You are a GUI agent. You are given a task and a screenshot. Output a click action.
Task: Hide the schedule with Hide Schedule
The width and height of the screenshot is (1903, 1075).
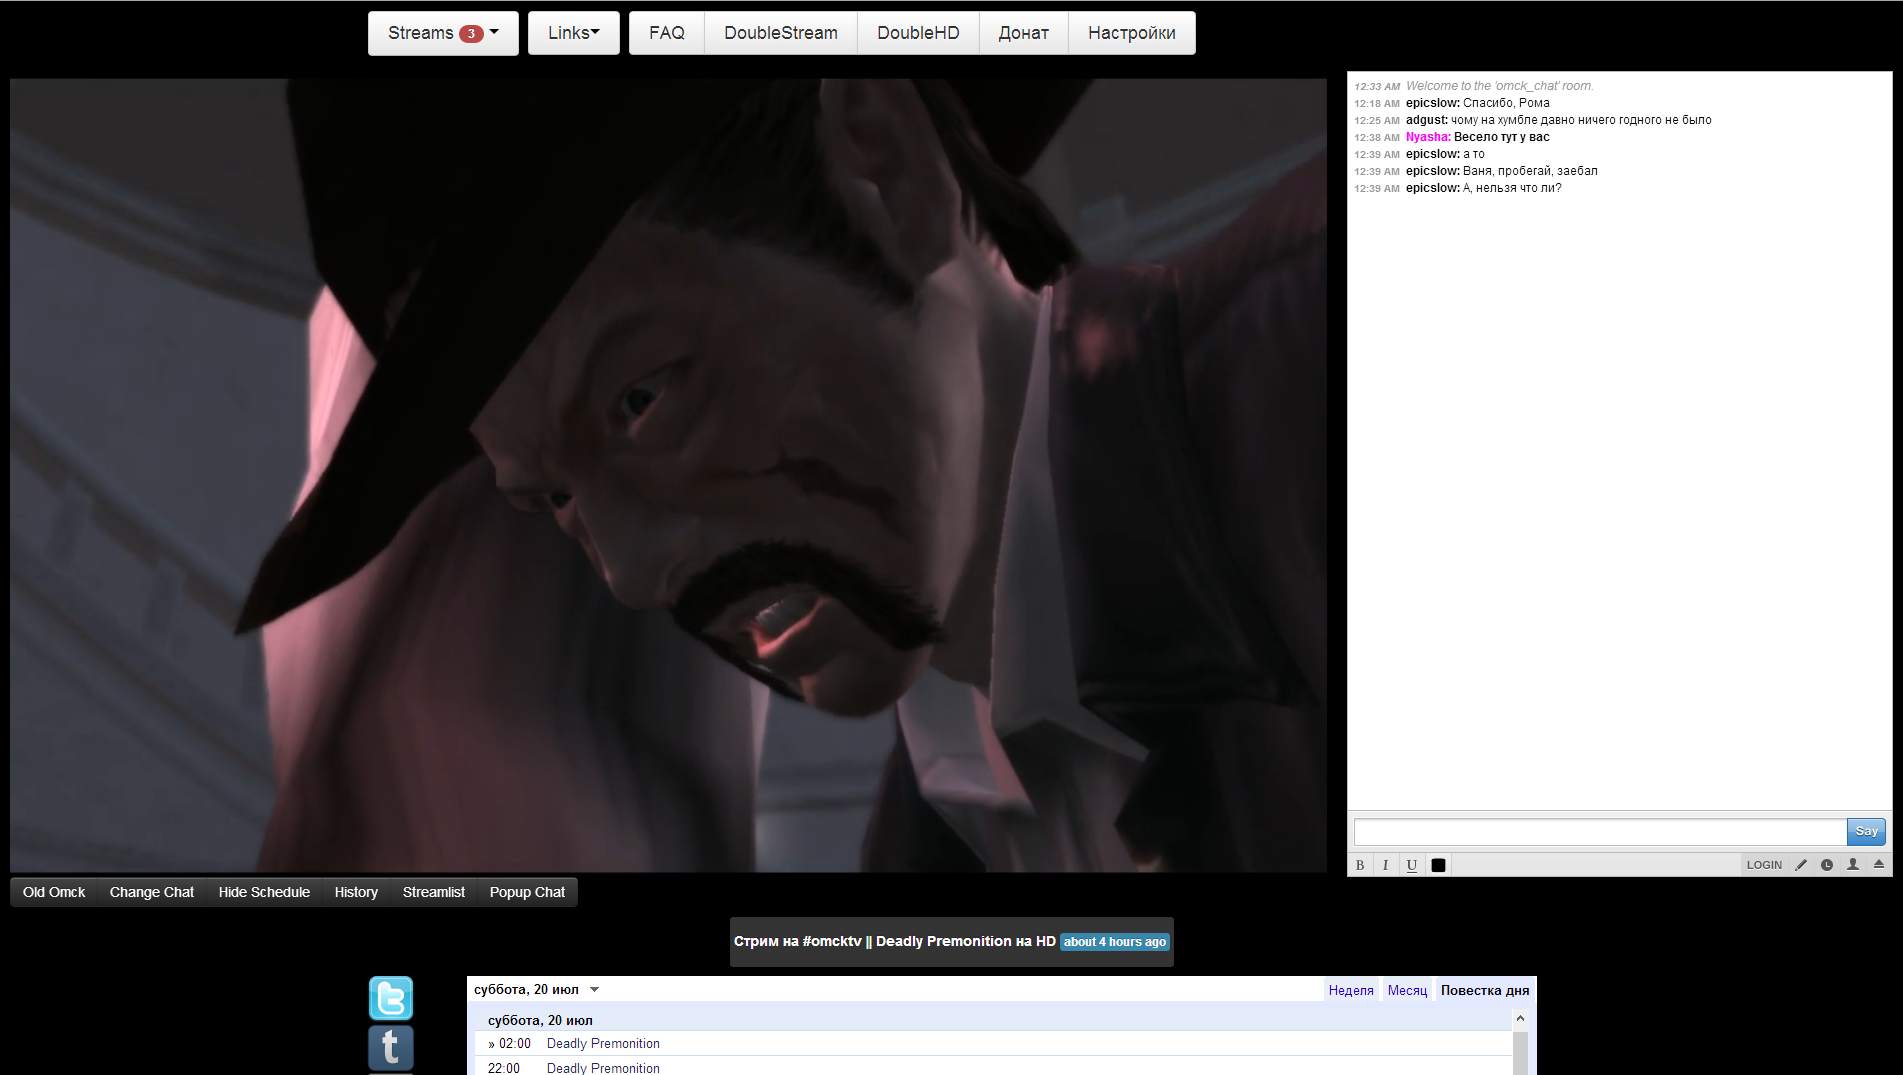coord(264,892)
